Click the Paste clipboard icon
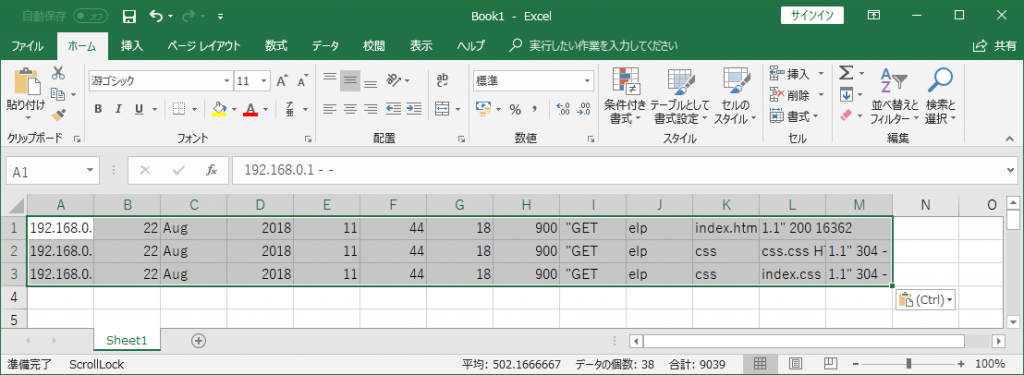This screenshot has height=375, width=1024. [27, 82]
